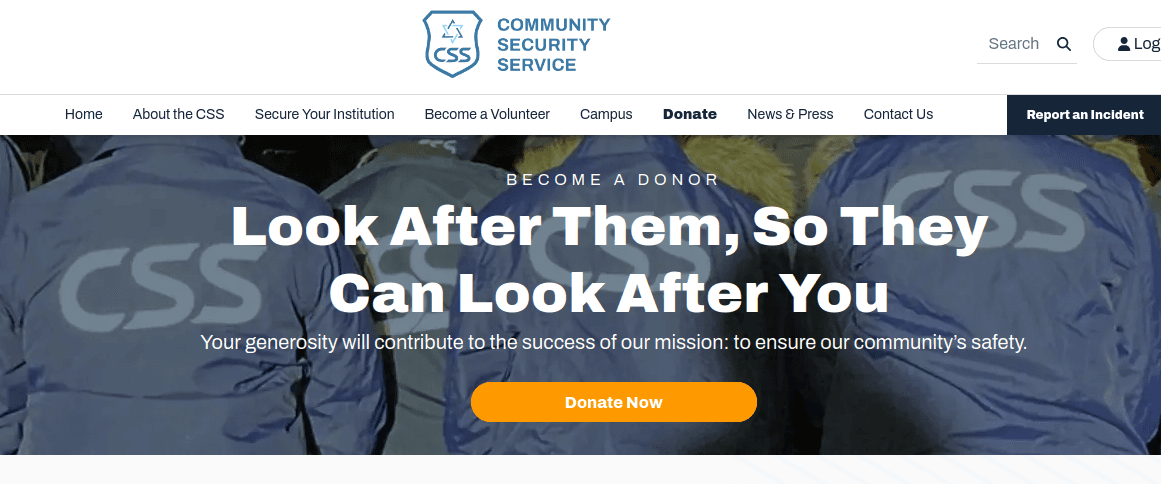This screenshot has height=484, width=1161.
Task: Open the Home menu item
Action: pos(84,114)
